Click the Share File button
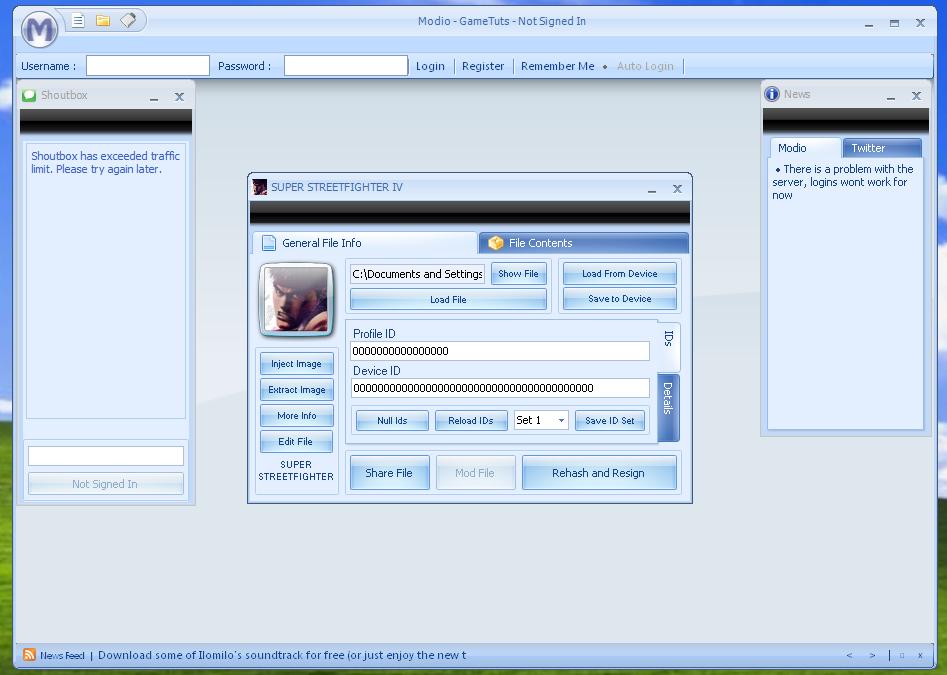This screenshot has height=675, width=947. coord(390,473)
